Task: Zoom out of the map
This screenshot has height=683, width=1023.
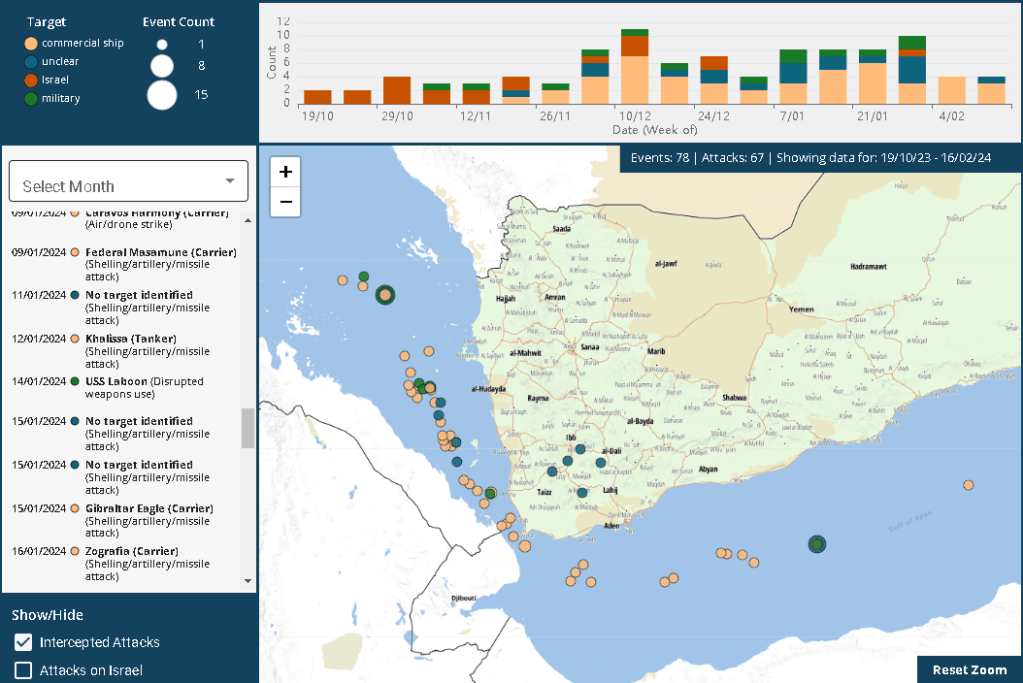Action: (286, 202)
